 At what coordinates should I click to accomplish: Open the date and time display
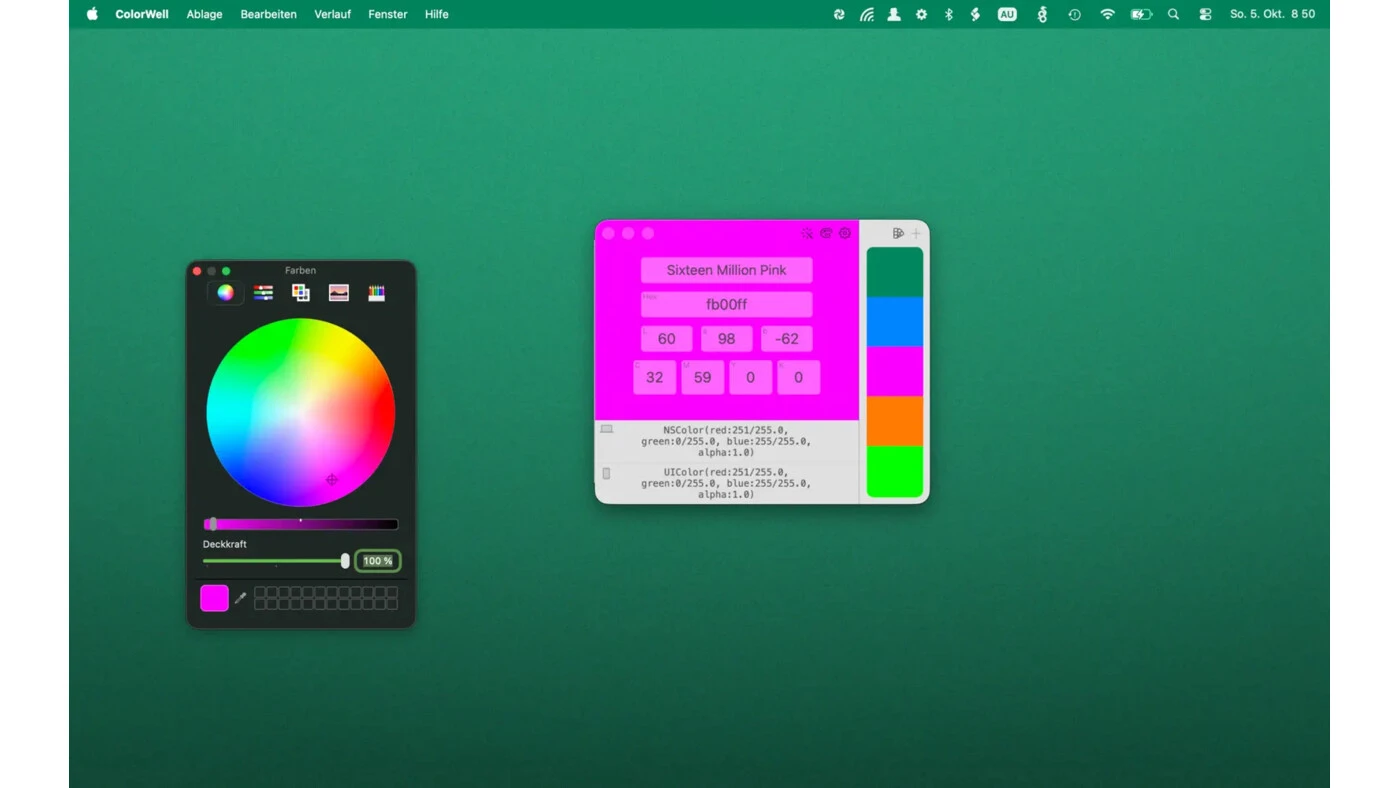click(x=1272, y=14)
